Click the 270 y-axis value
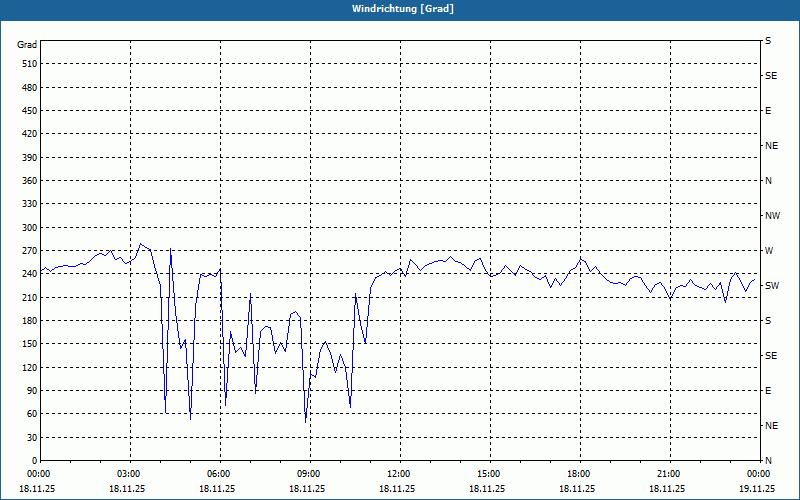The width and height of the screenshot is (800, 500). click(29, 251)
